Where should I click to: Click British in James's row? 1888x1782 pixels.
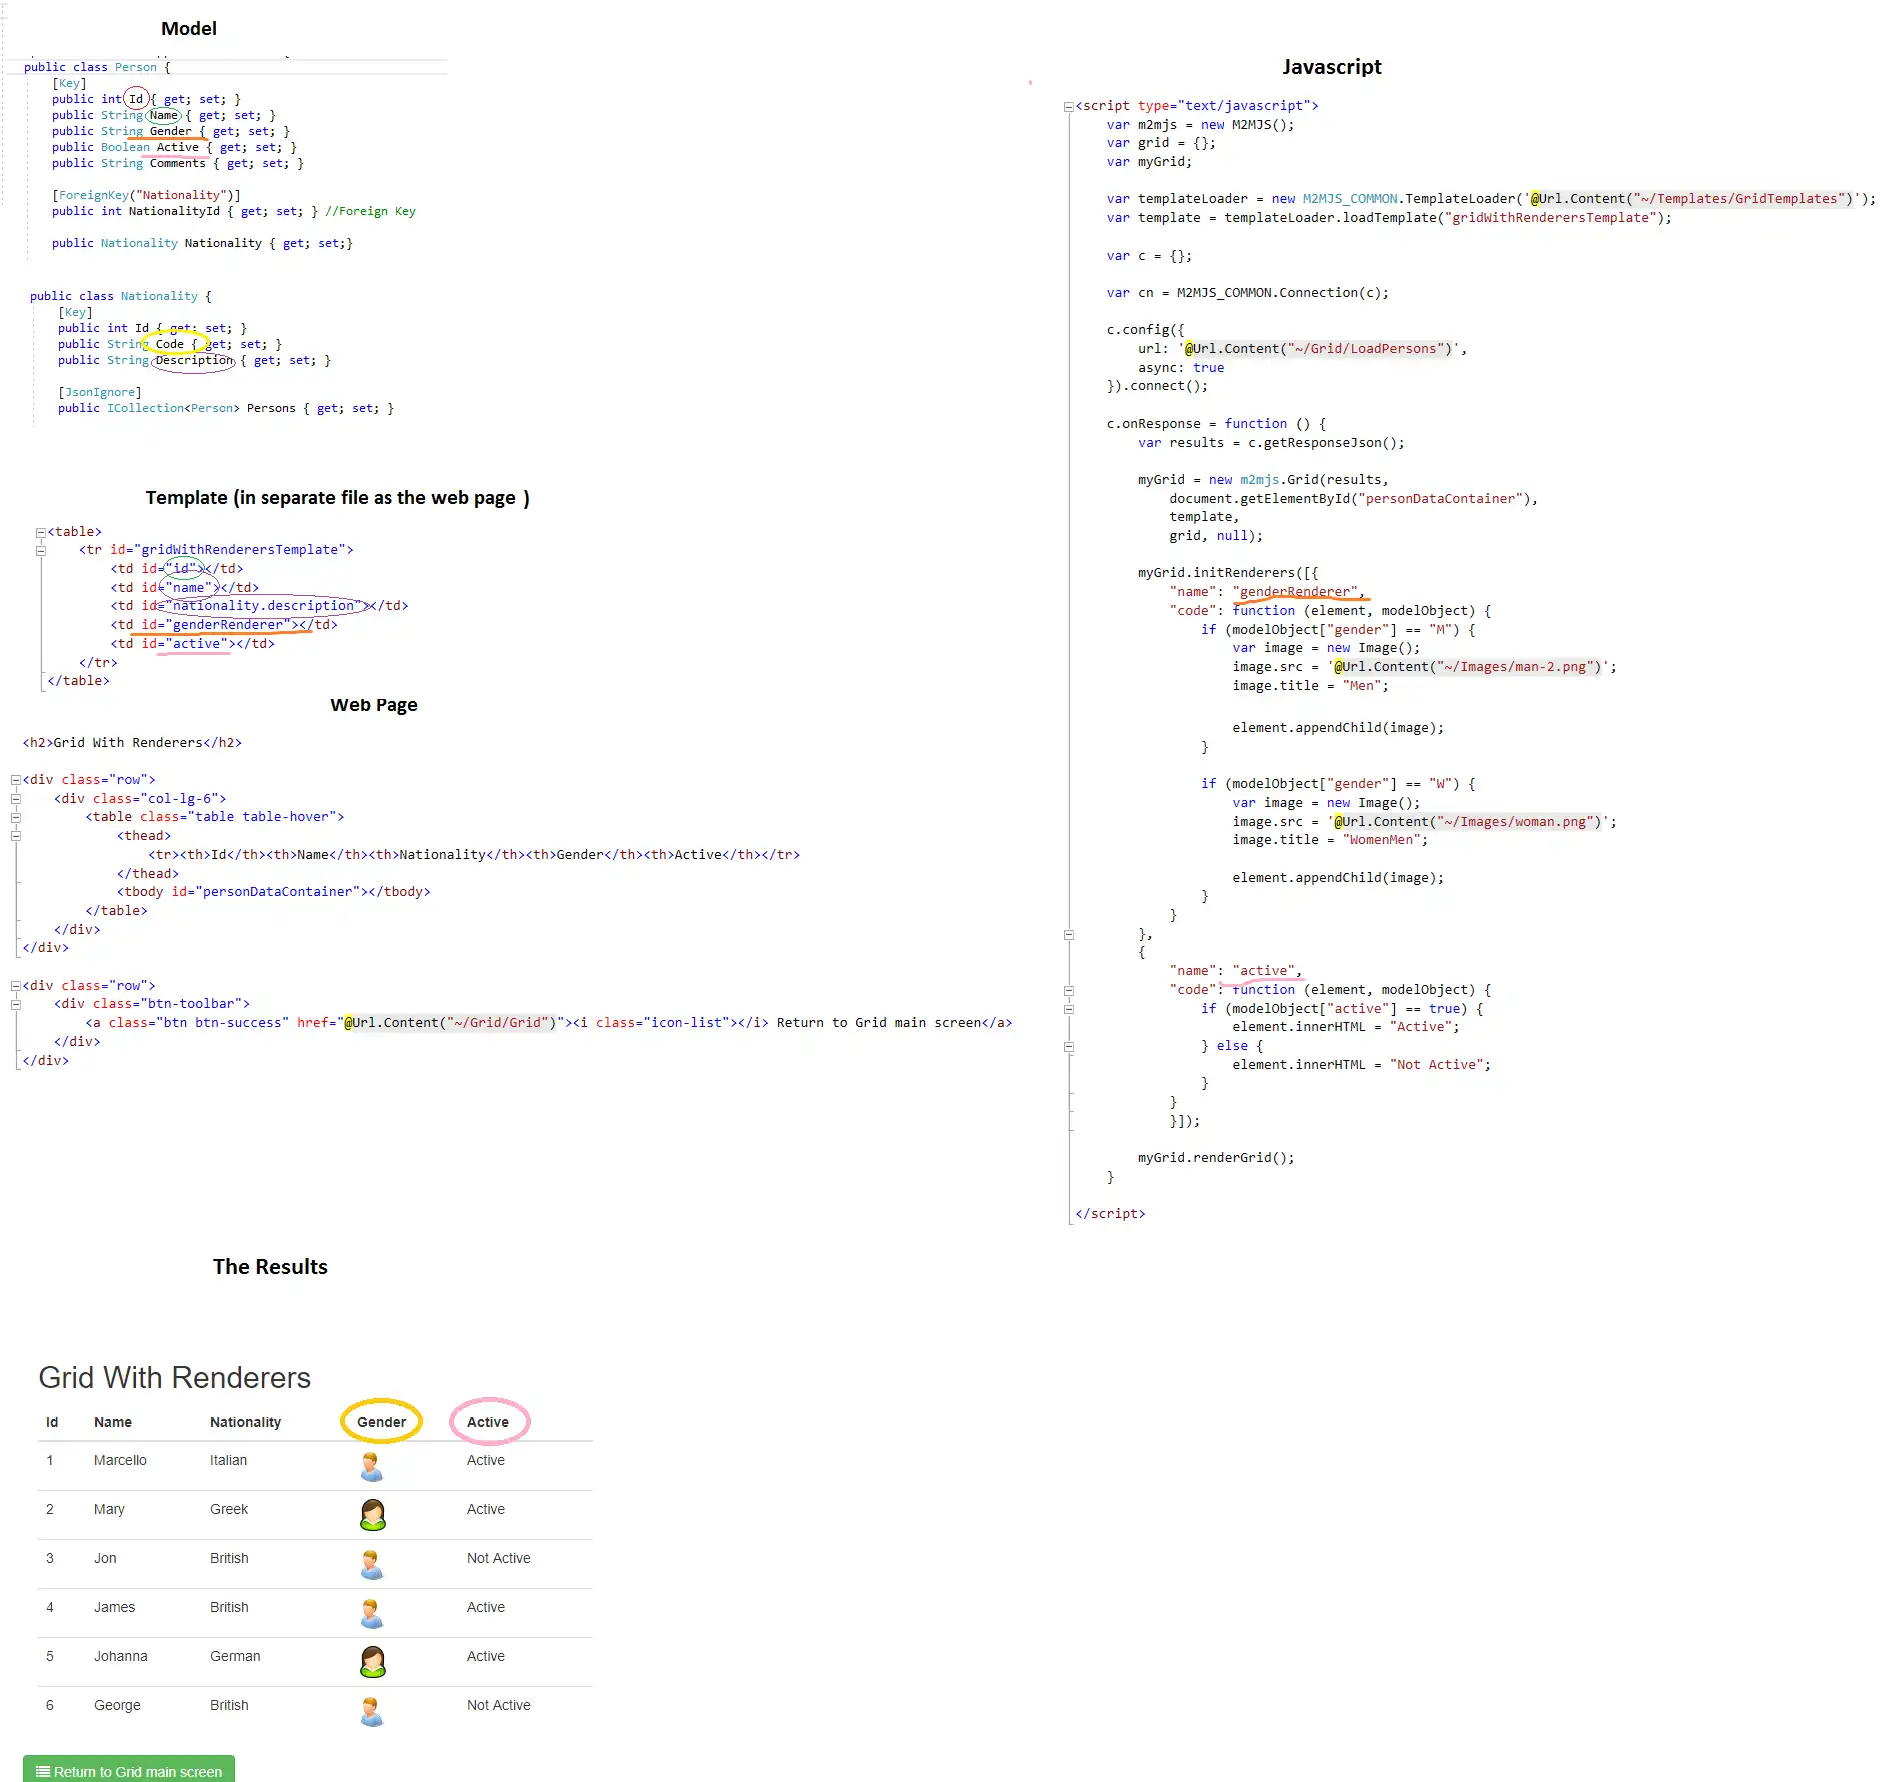click(x=229, y=1607)
